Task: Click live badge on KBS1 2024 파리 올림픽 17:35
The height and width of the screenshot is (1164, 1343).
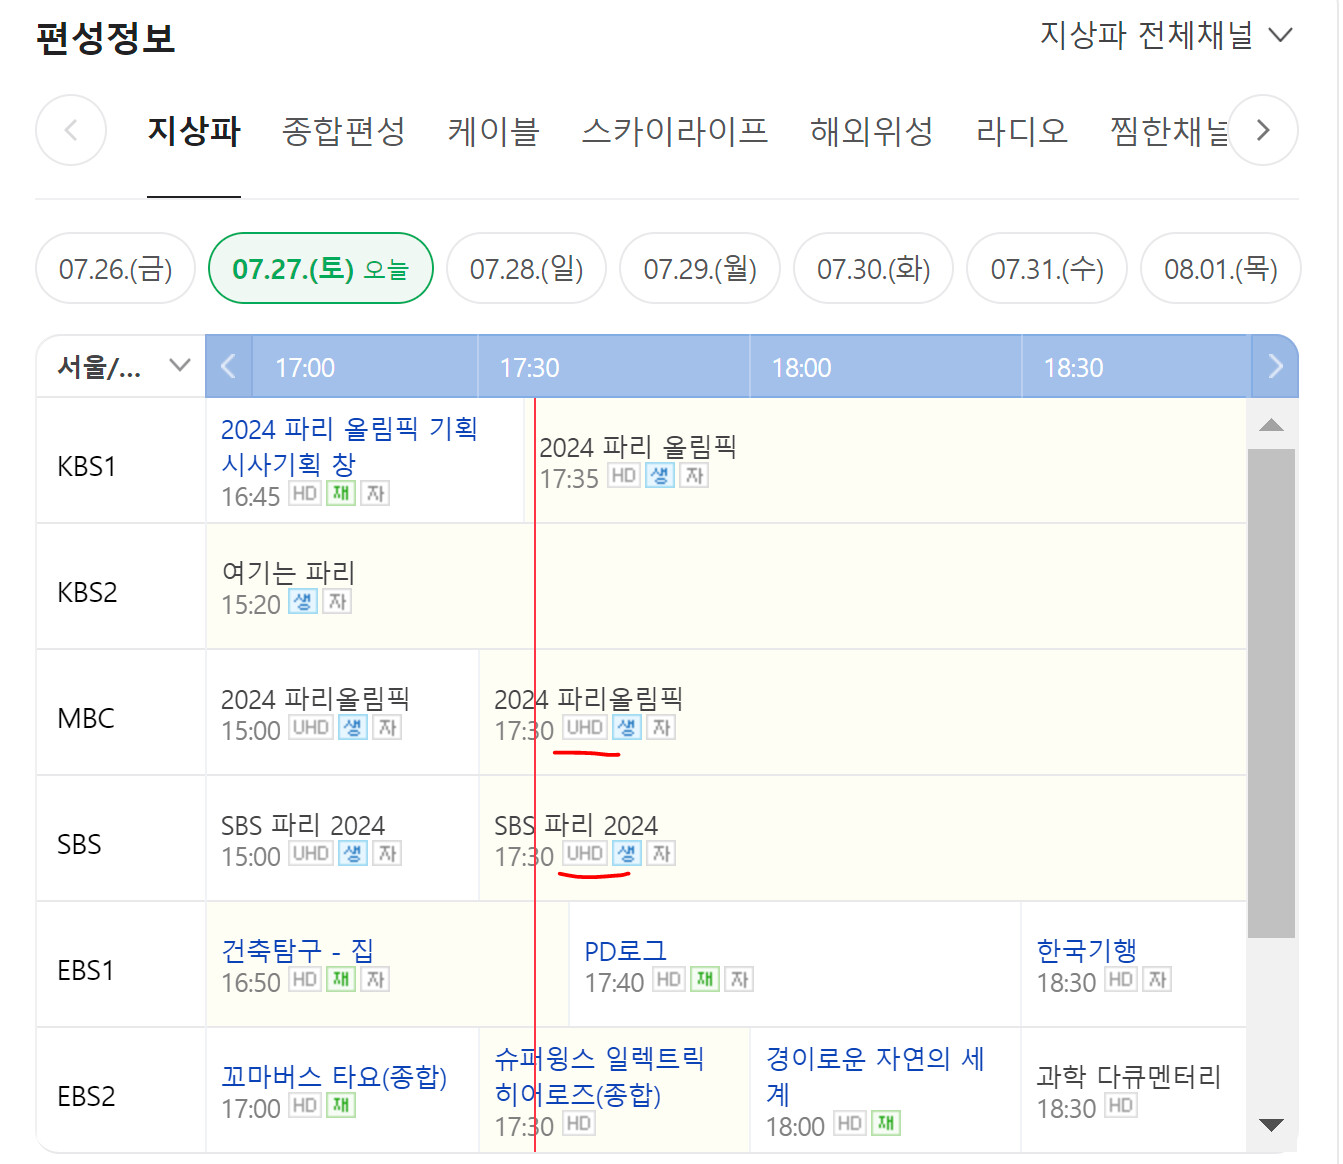Action: pos(660,476)
